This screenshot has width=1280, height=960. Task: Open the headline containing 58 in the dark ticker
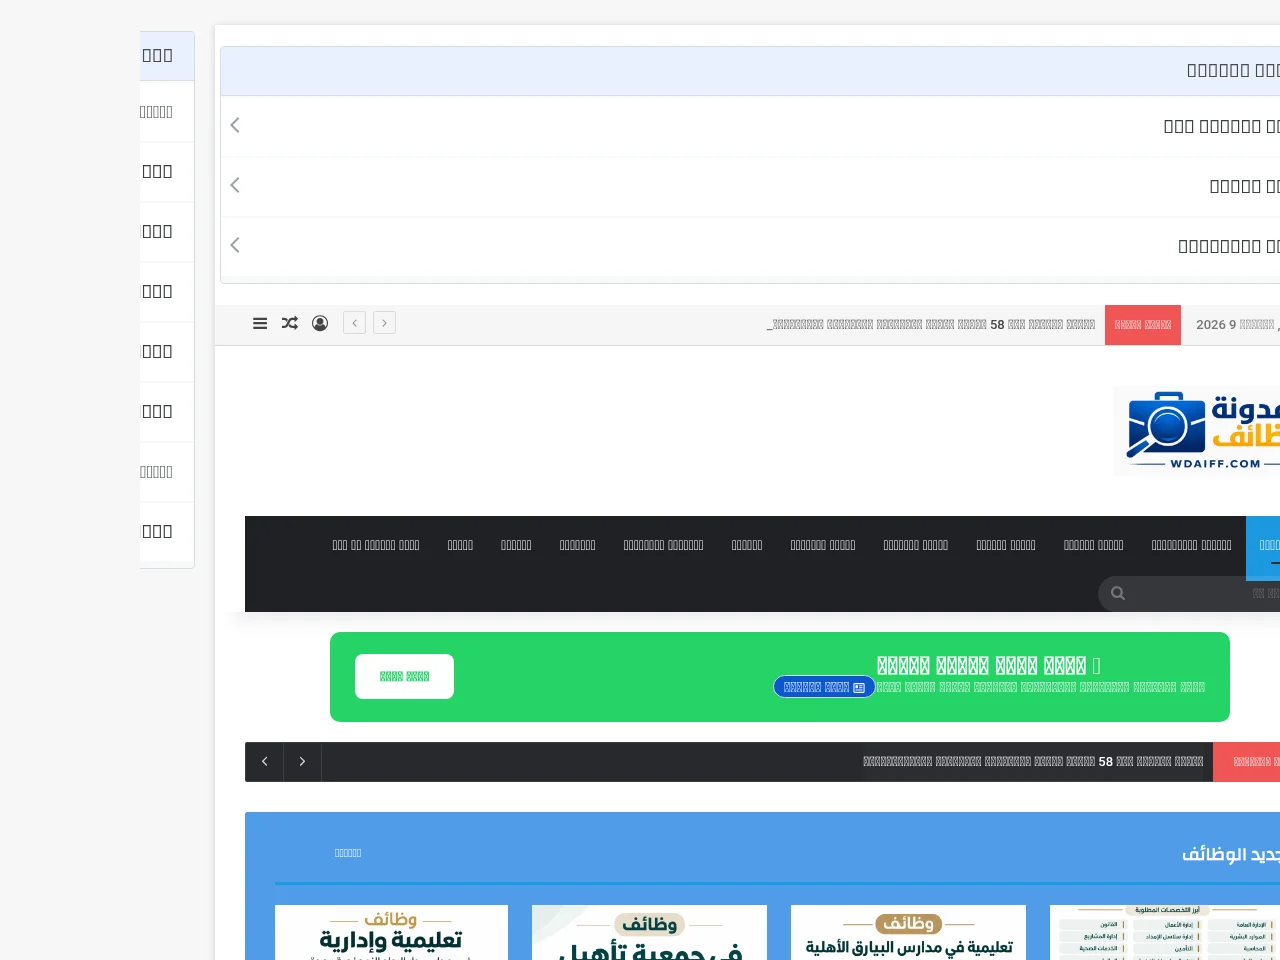tap(1033, 762)
